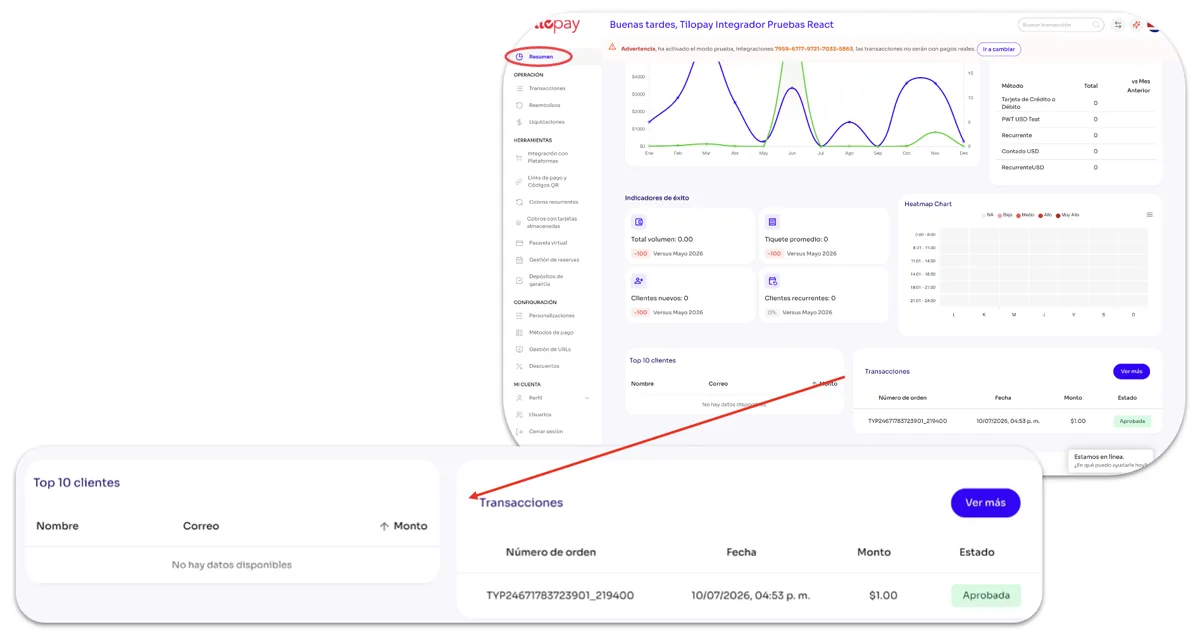This screenshot has width=1200, height=636.
Task: Click the 10/07/2026, 04:53 p. m. date in enlarged inset
Action: click(x=750, y=595)
